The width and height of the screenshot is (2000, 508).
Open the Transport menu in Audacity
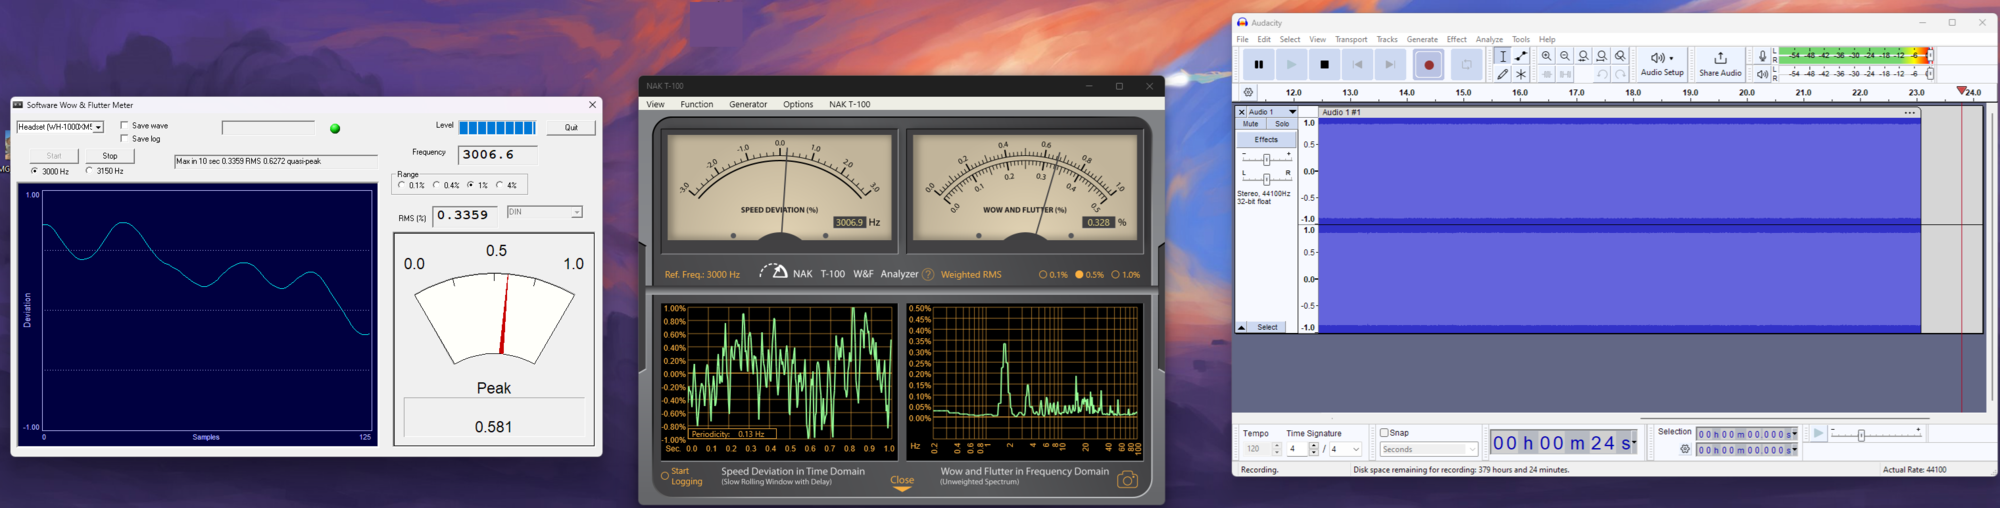pyautogui.click(x=1351, y=40)
